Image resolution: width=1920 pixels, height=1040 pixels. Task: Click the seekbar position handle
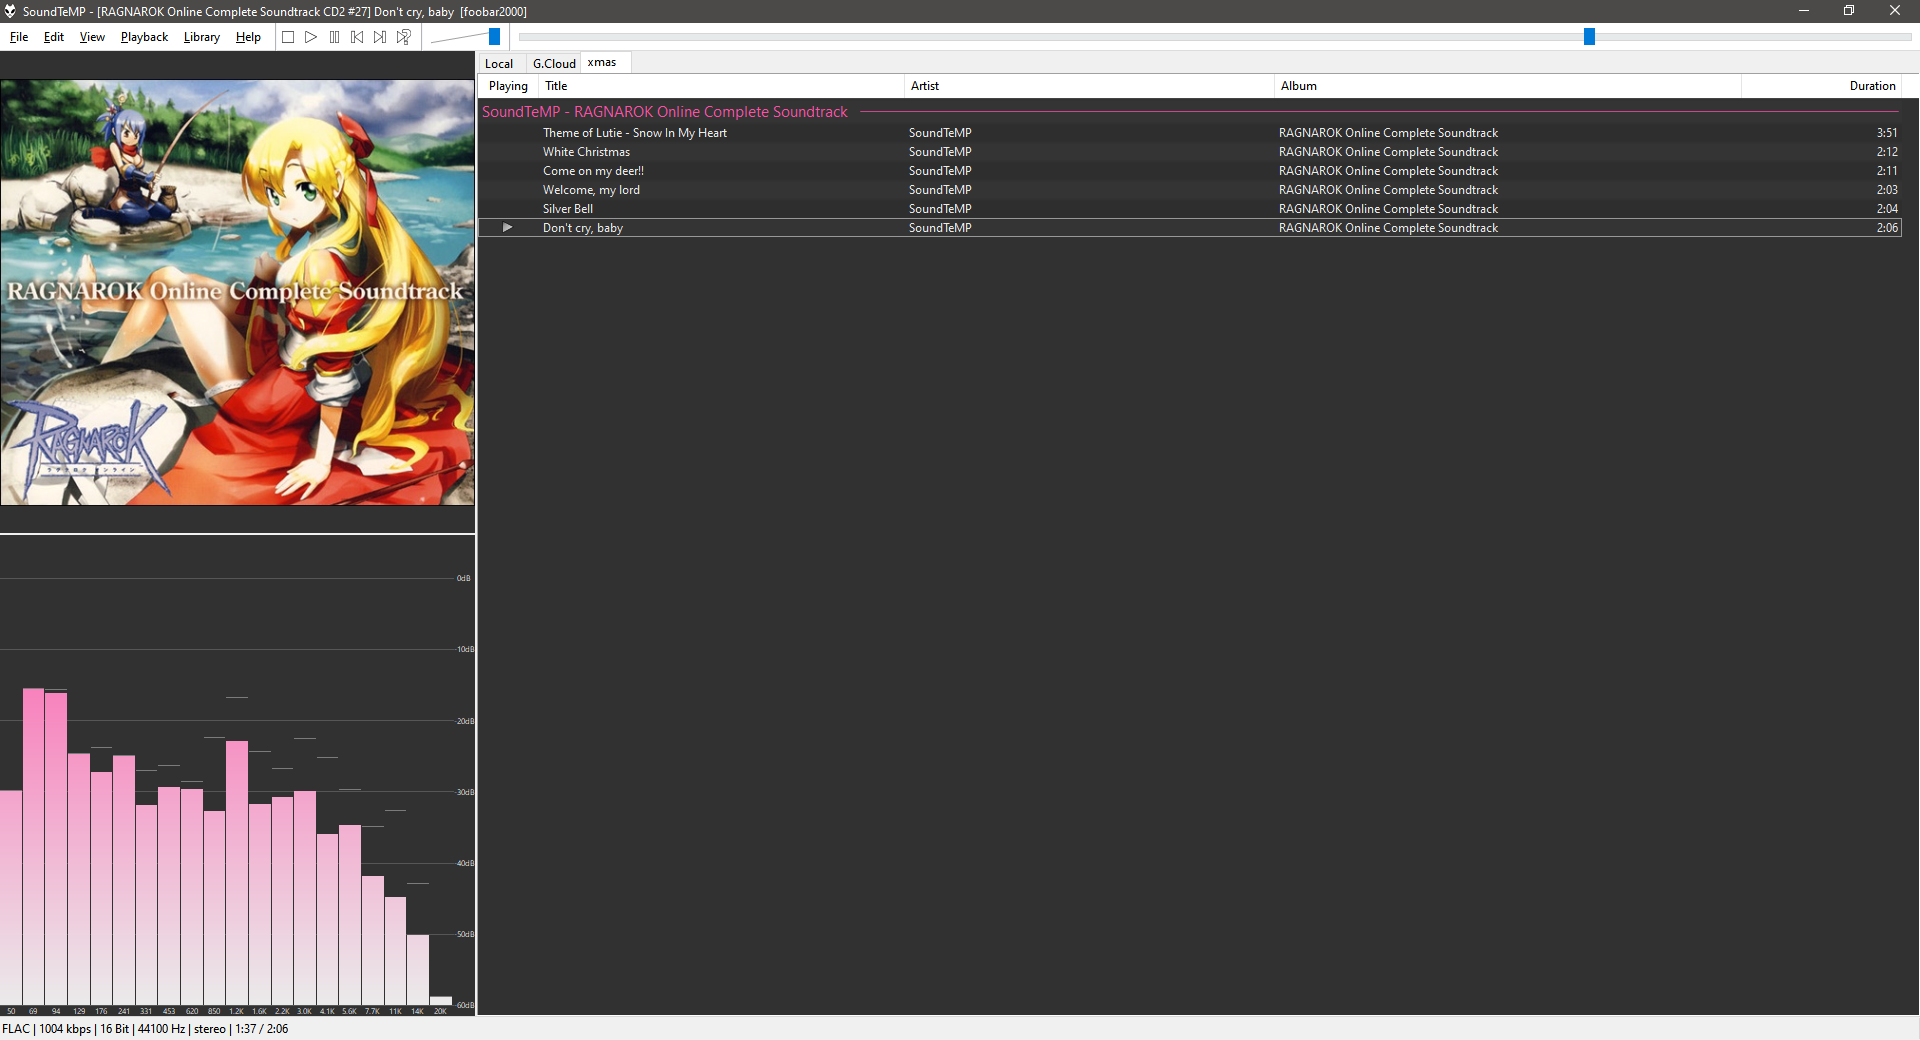tap(1589, 37)
